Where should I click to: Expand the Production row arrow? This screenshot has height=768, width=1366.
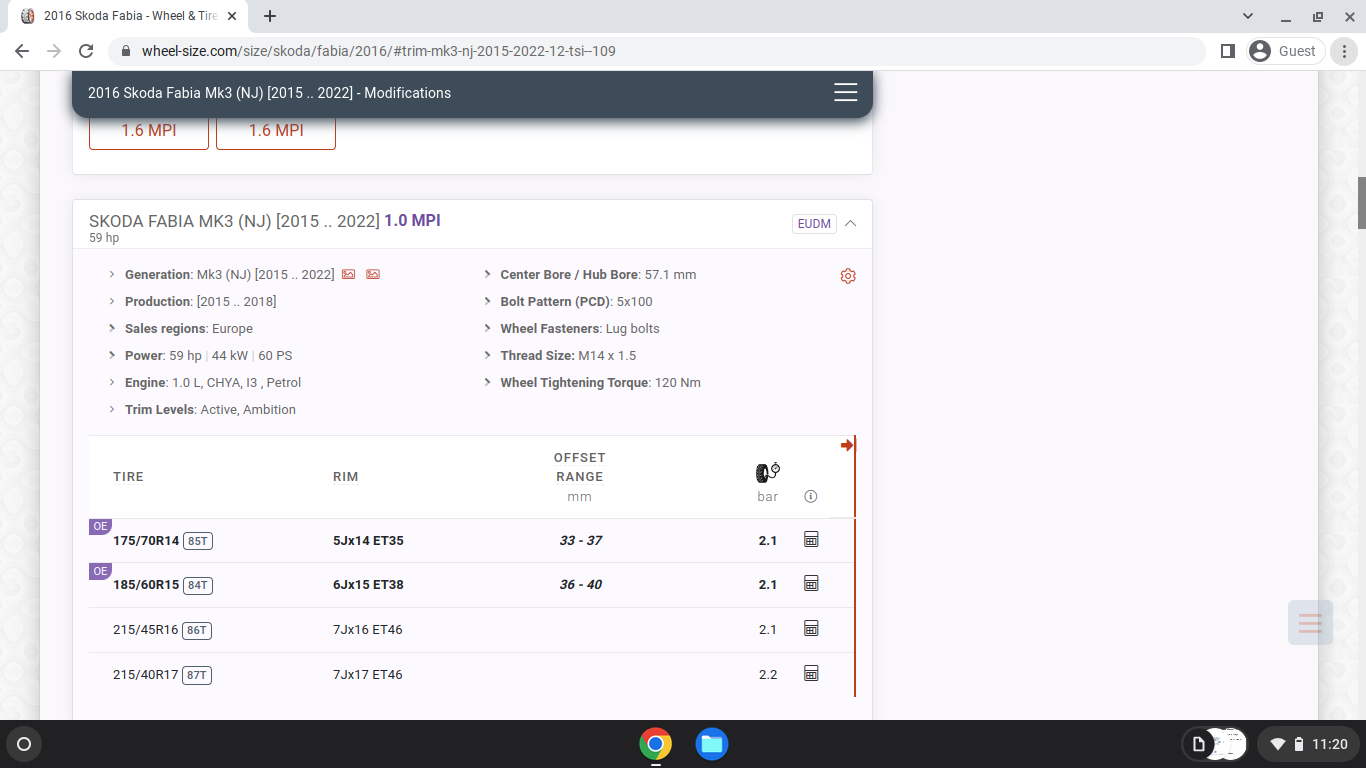pos(113,301)
